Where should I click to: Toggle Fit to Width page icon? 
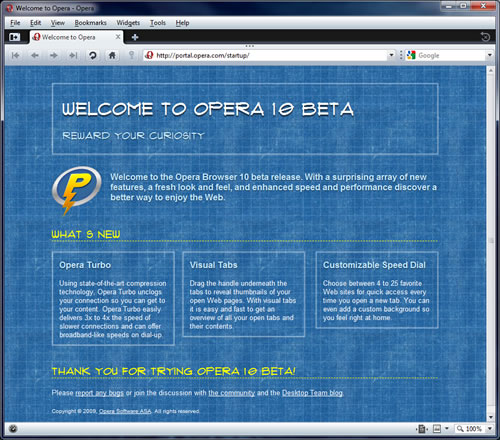(x=422, y=429)
